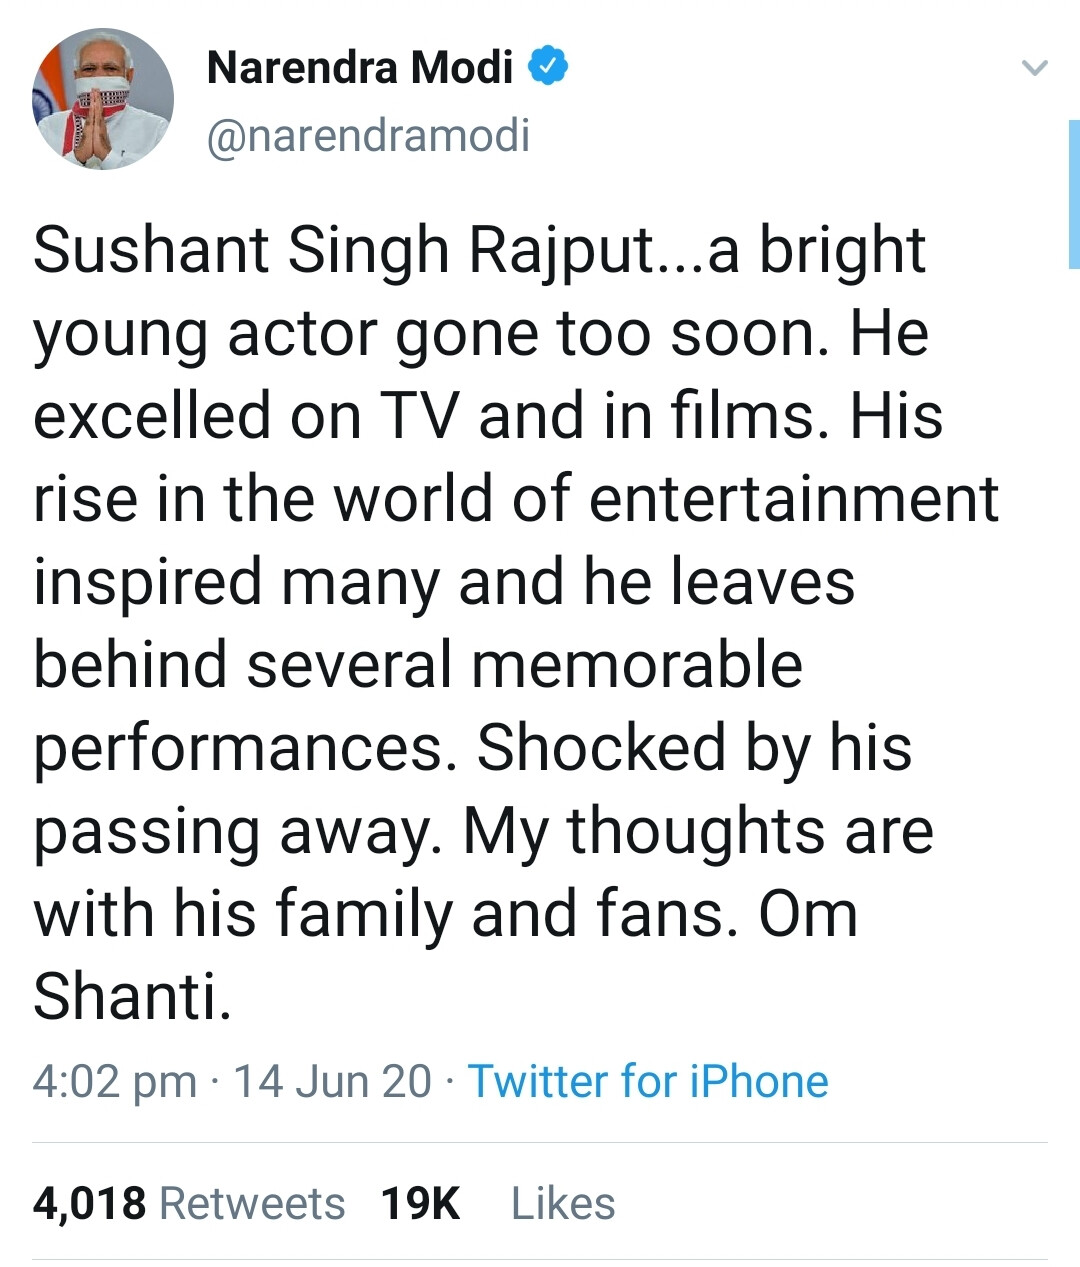Click the phrase 'My thoughts are'
The height and width of the screenshot is (1267, 1080).
[x=698, y=831]
